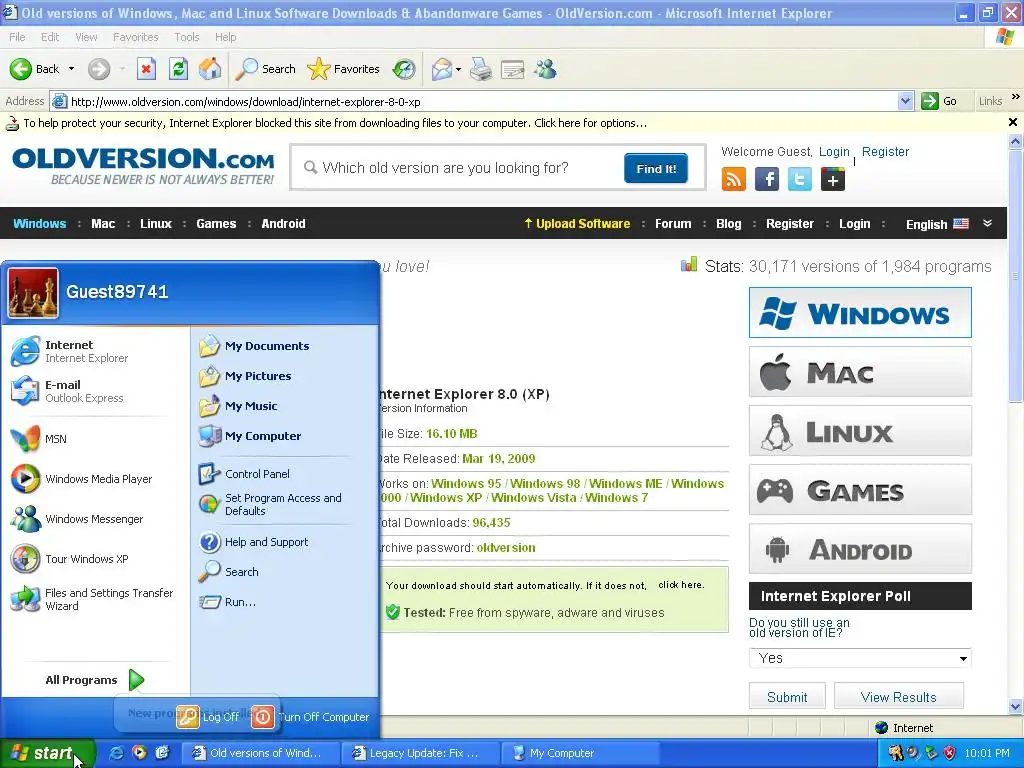1024x768 pixels.
Task: Click the 'click here' download link
Action: tap(680, 584)
